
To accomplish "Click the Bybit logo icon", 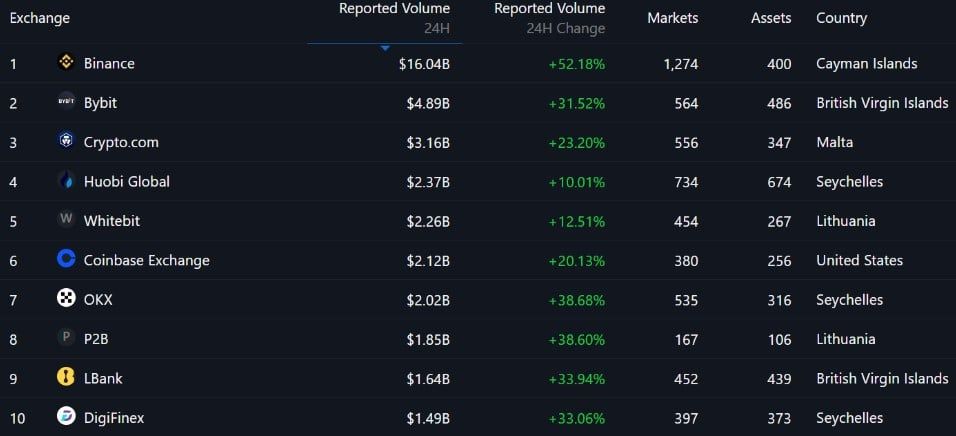I will [x=66, y=102].
